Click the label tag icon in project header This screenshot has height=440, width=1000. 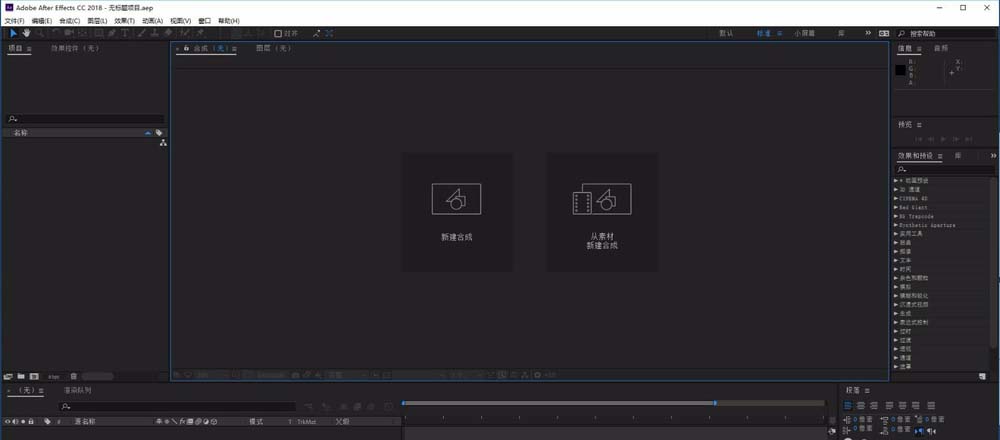[x=159, y=133]
